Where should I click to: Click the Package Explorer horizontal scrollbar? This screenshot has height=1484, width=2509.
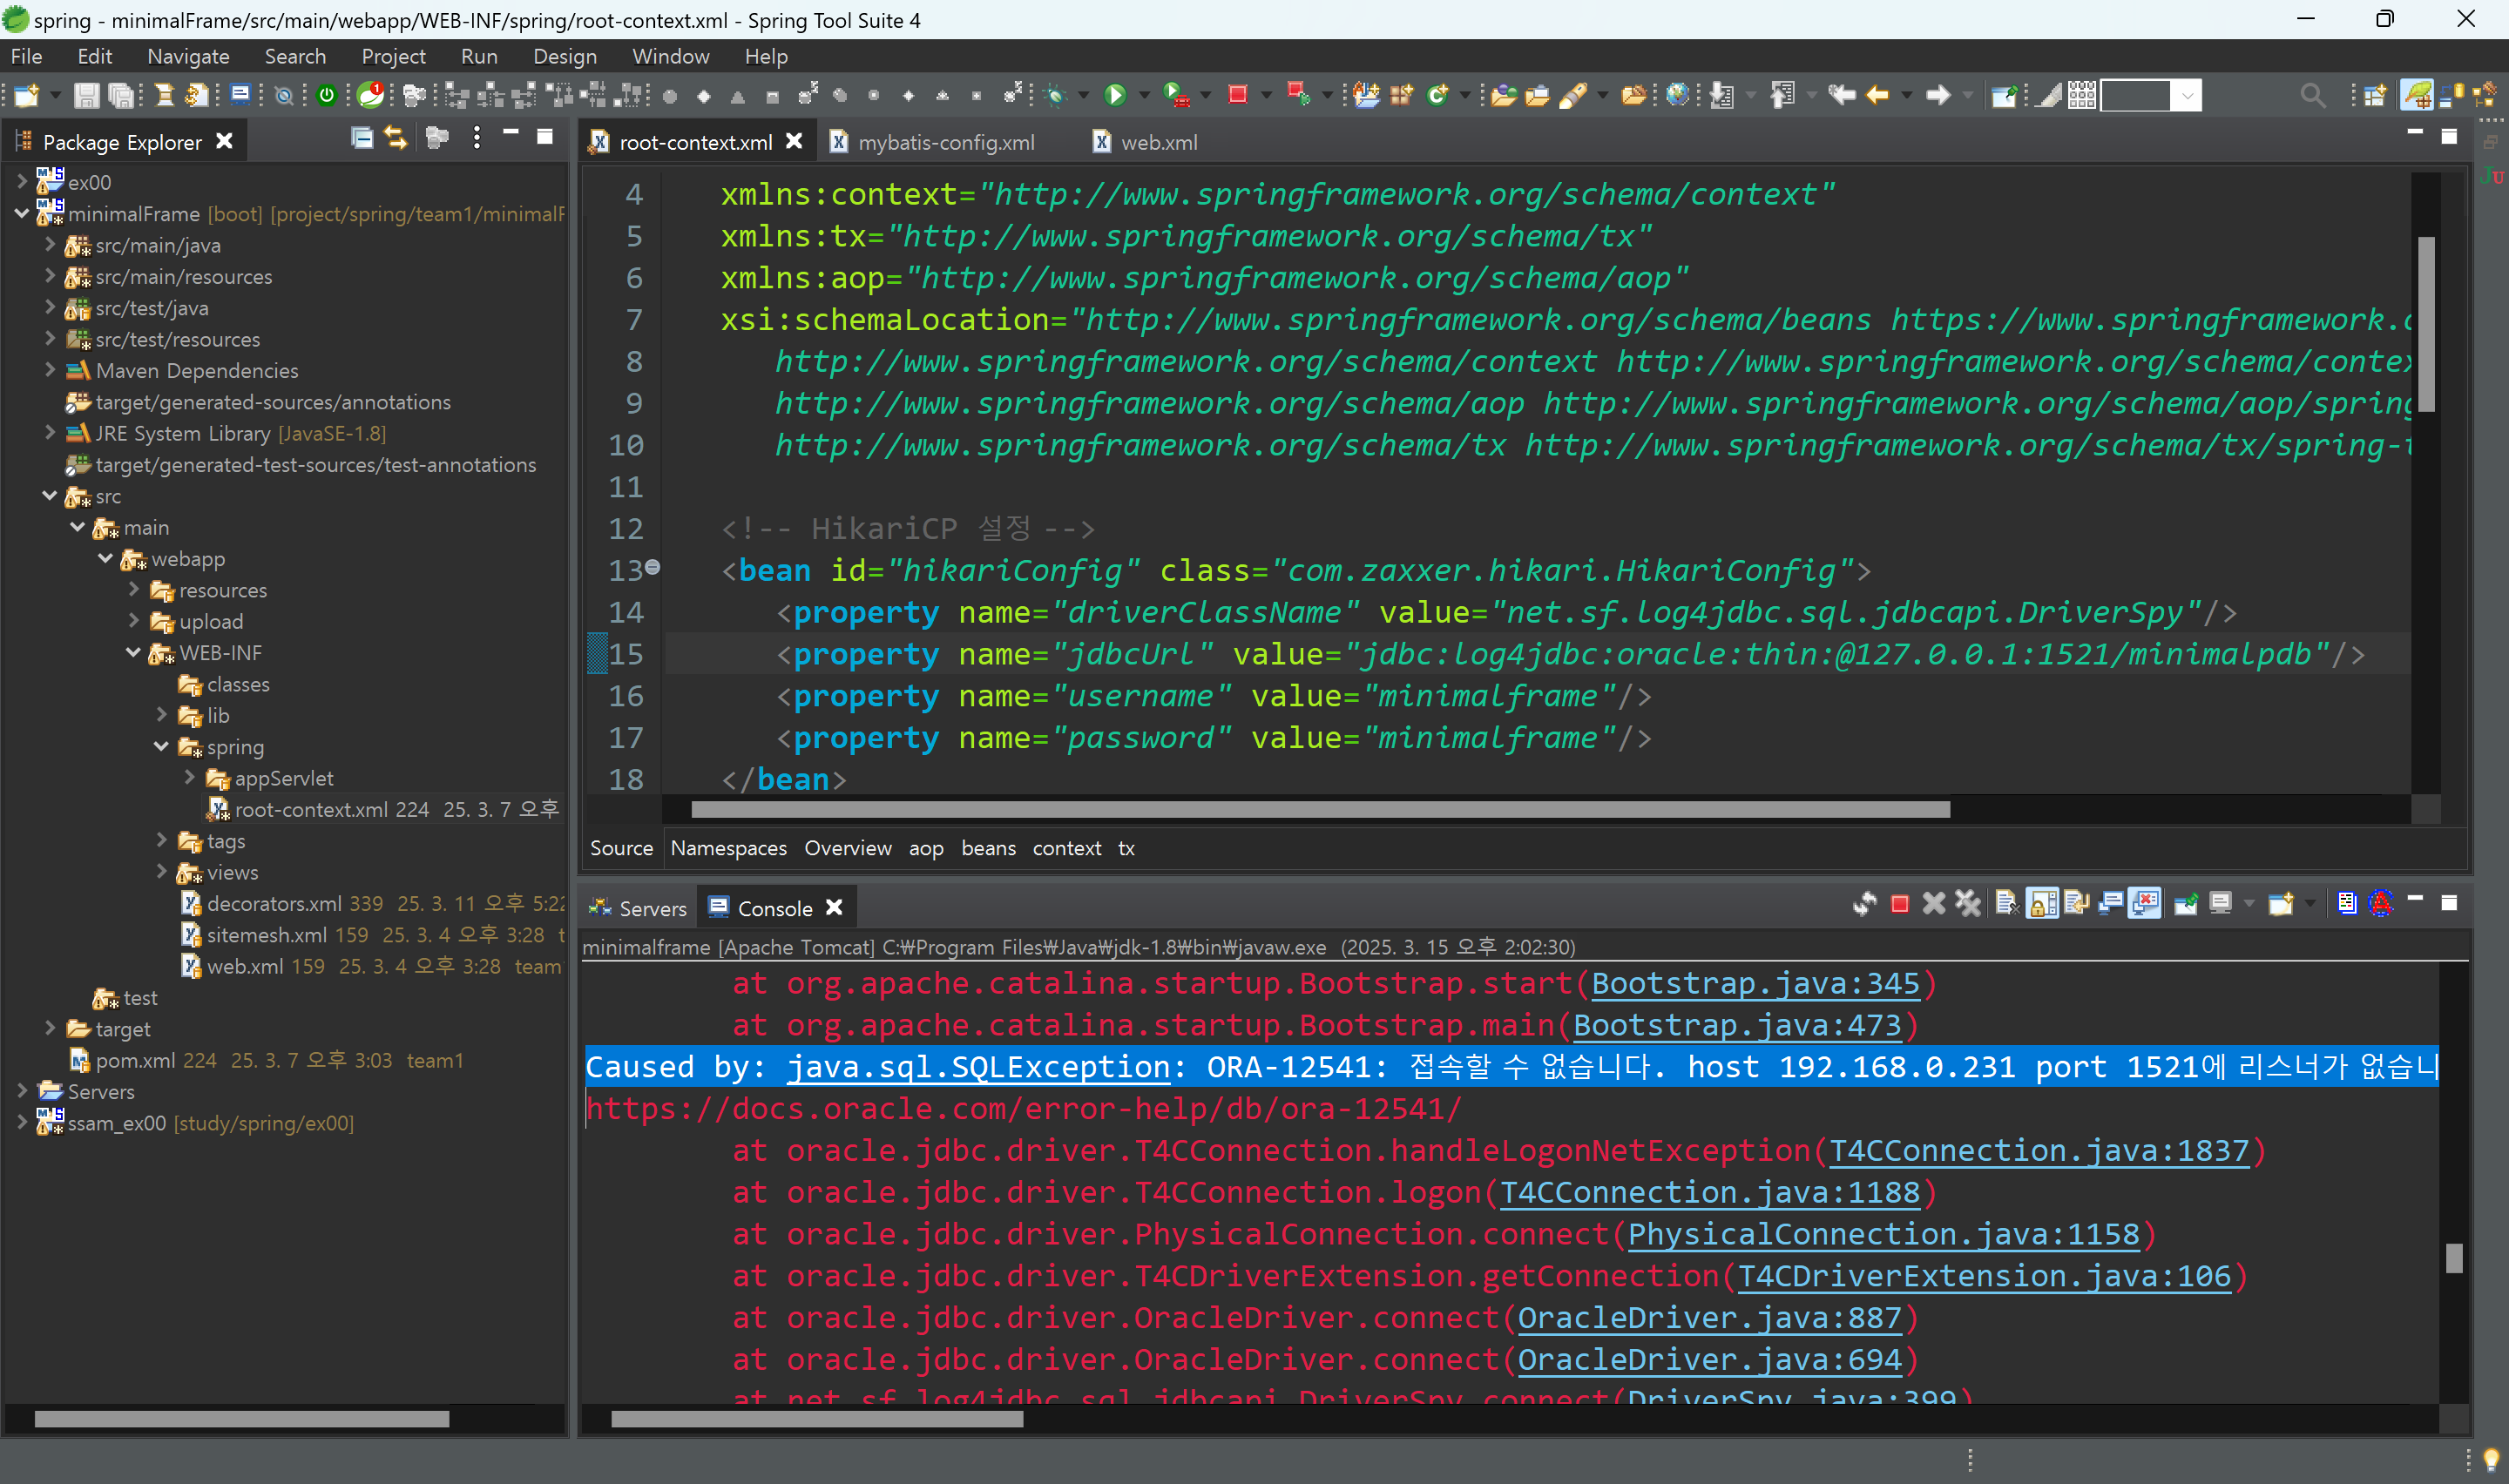click(x=242, y=1418)
